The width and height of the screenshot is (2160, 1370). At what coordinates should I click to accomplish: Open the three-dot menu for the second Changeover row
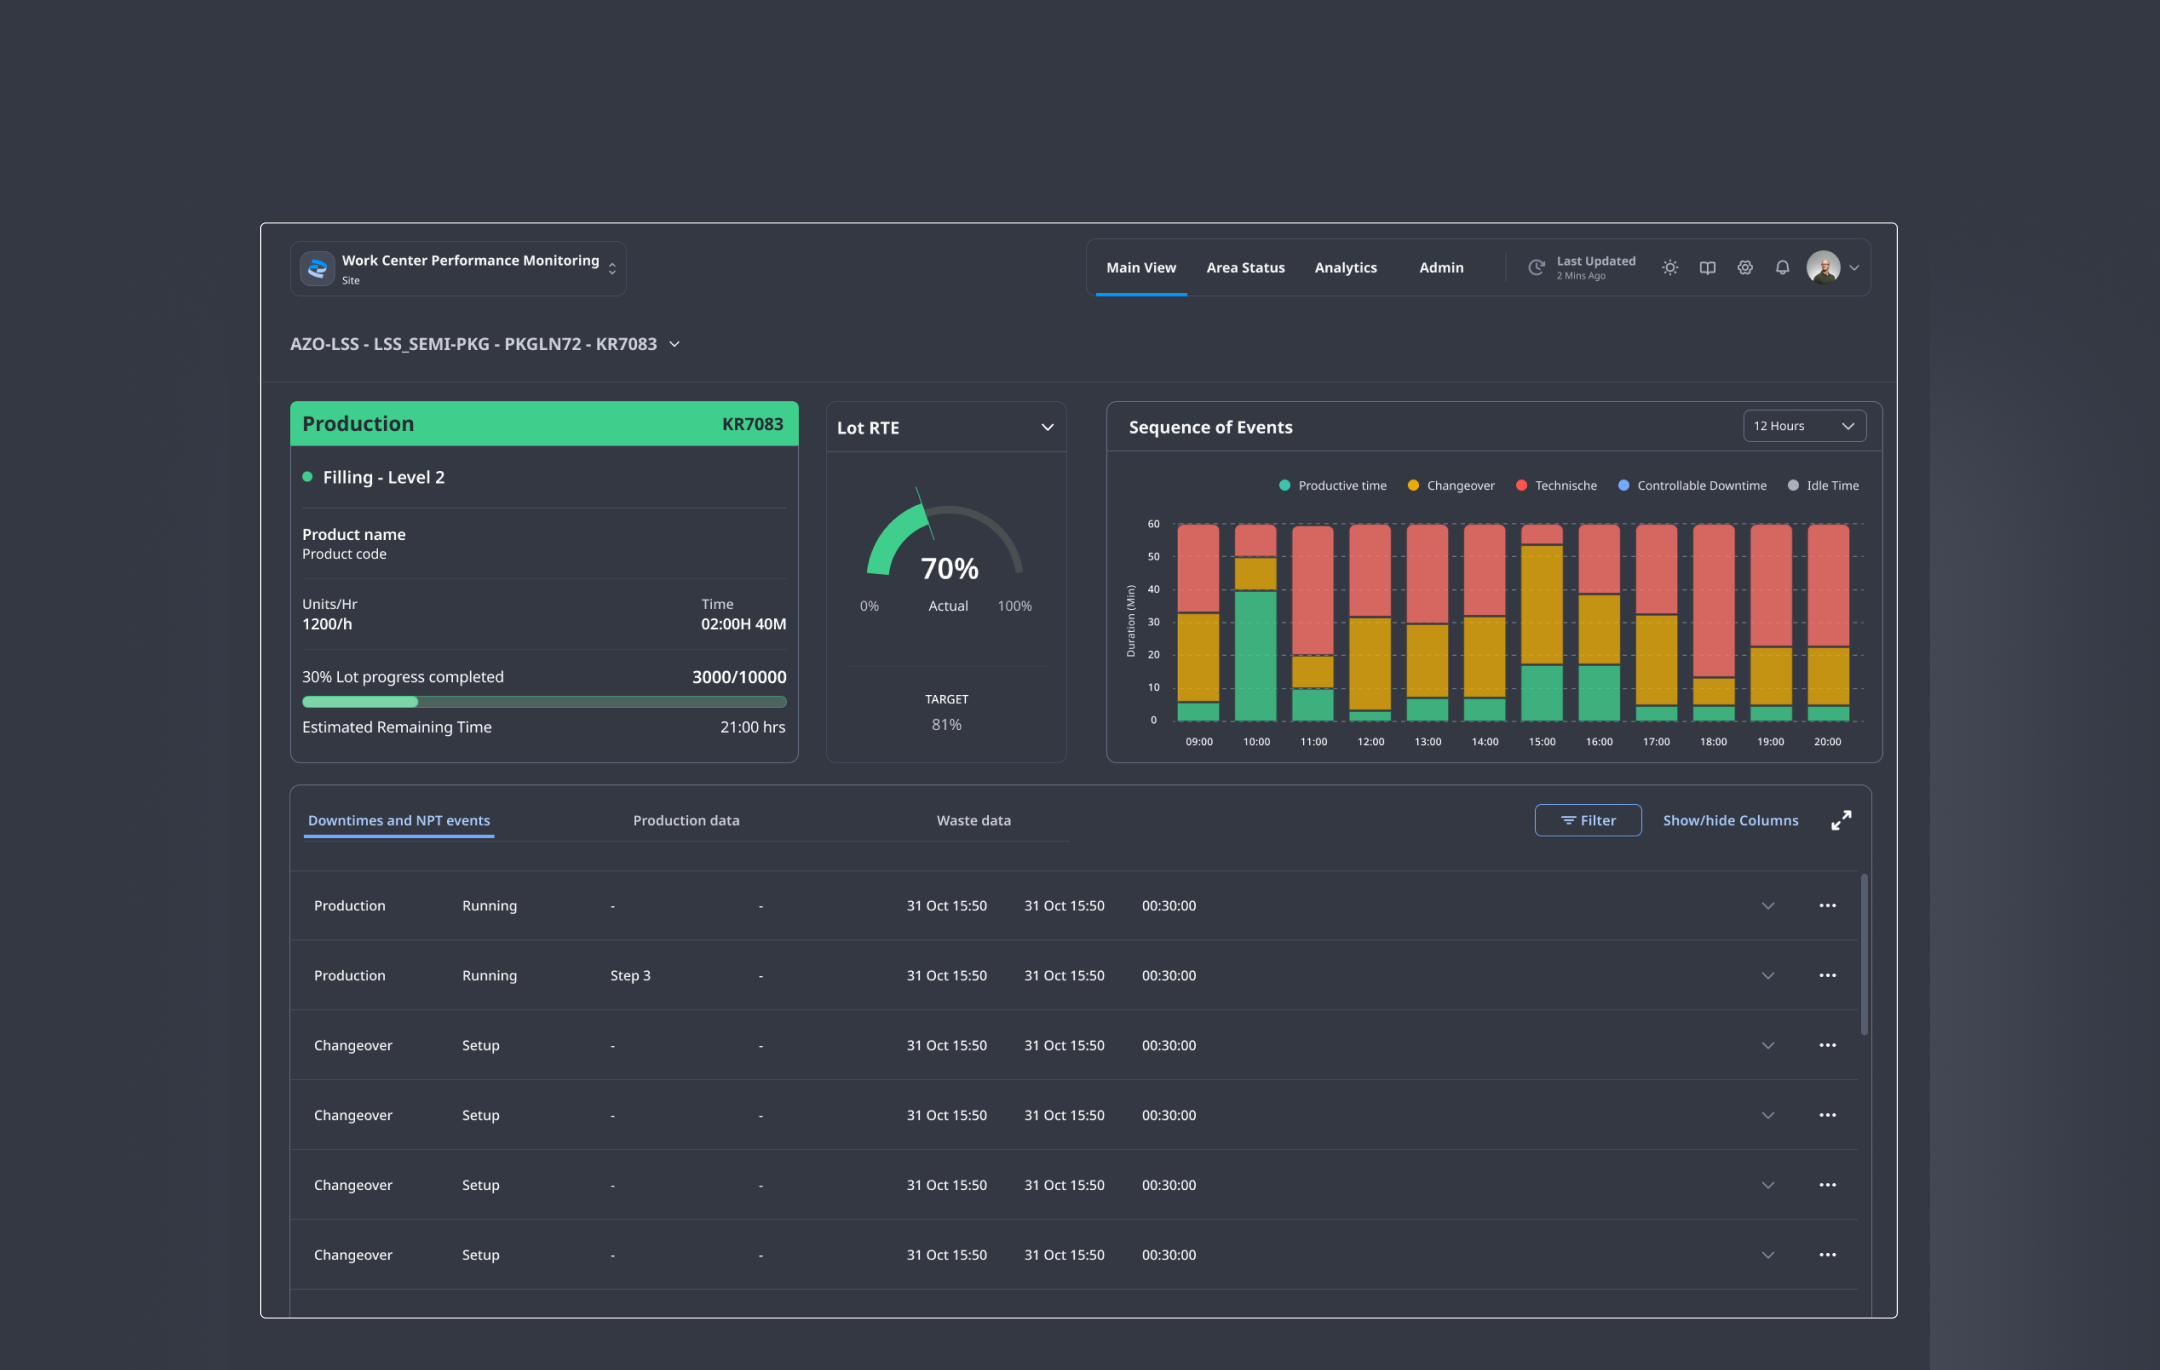[x=1828, y=1116]
